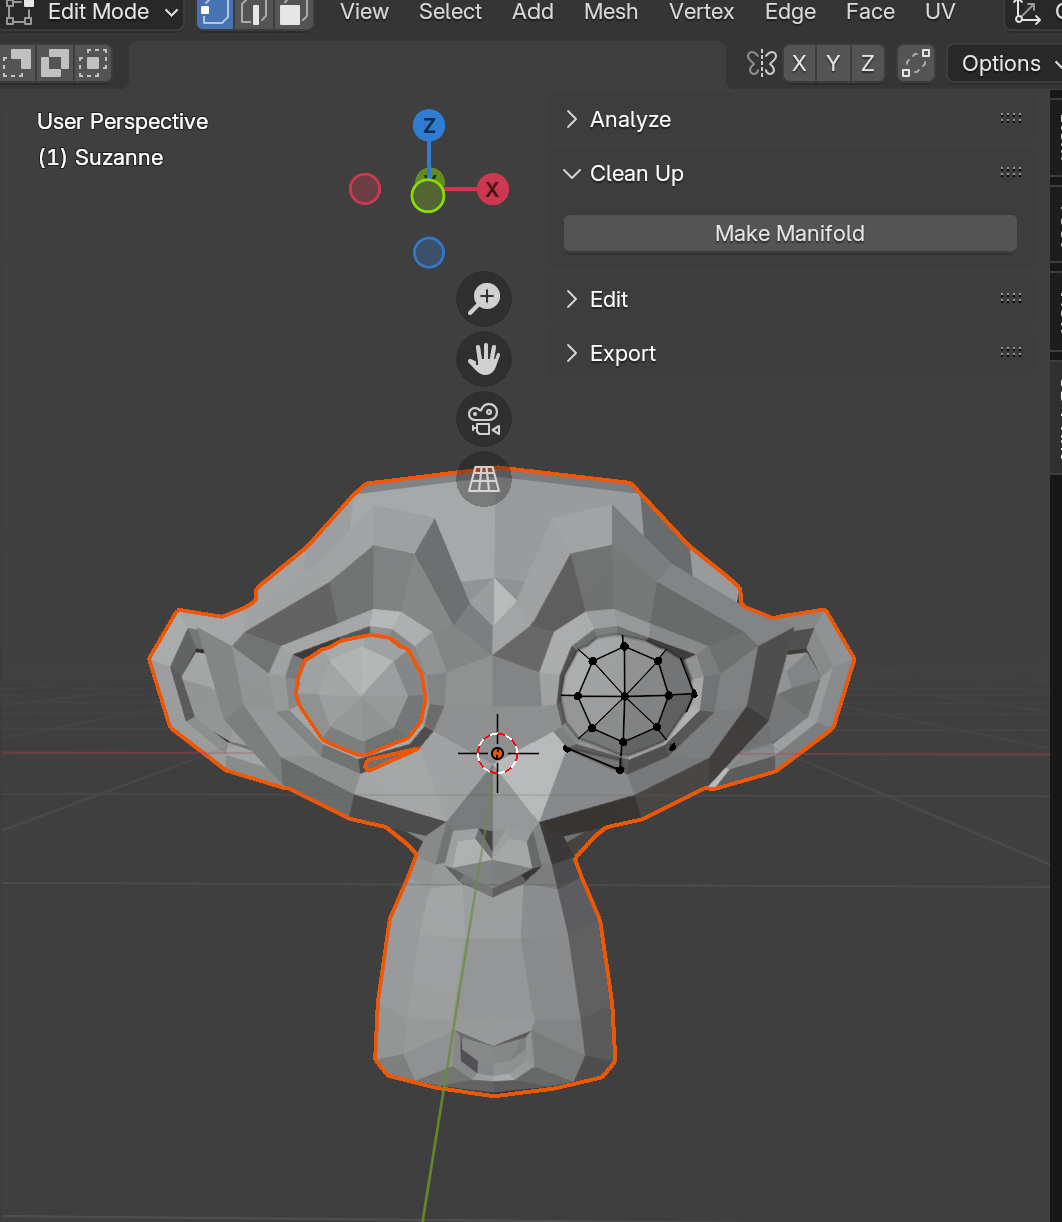Viewport: 1062px width, 1222px height.
Task: Click the 'User Perspective' viewport label
Action: 123,121
